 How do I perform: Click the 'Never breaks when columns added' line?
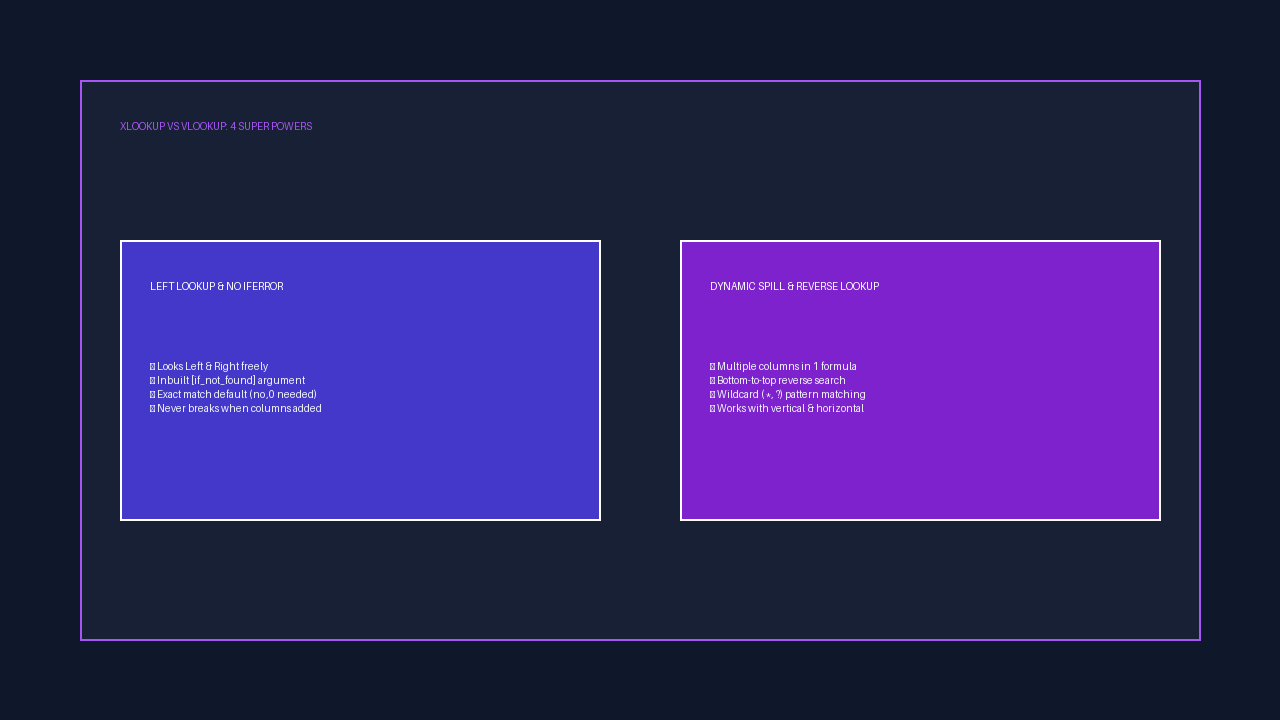239,409
